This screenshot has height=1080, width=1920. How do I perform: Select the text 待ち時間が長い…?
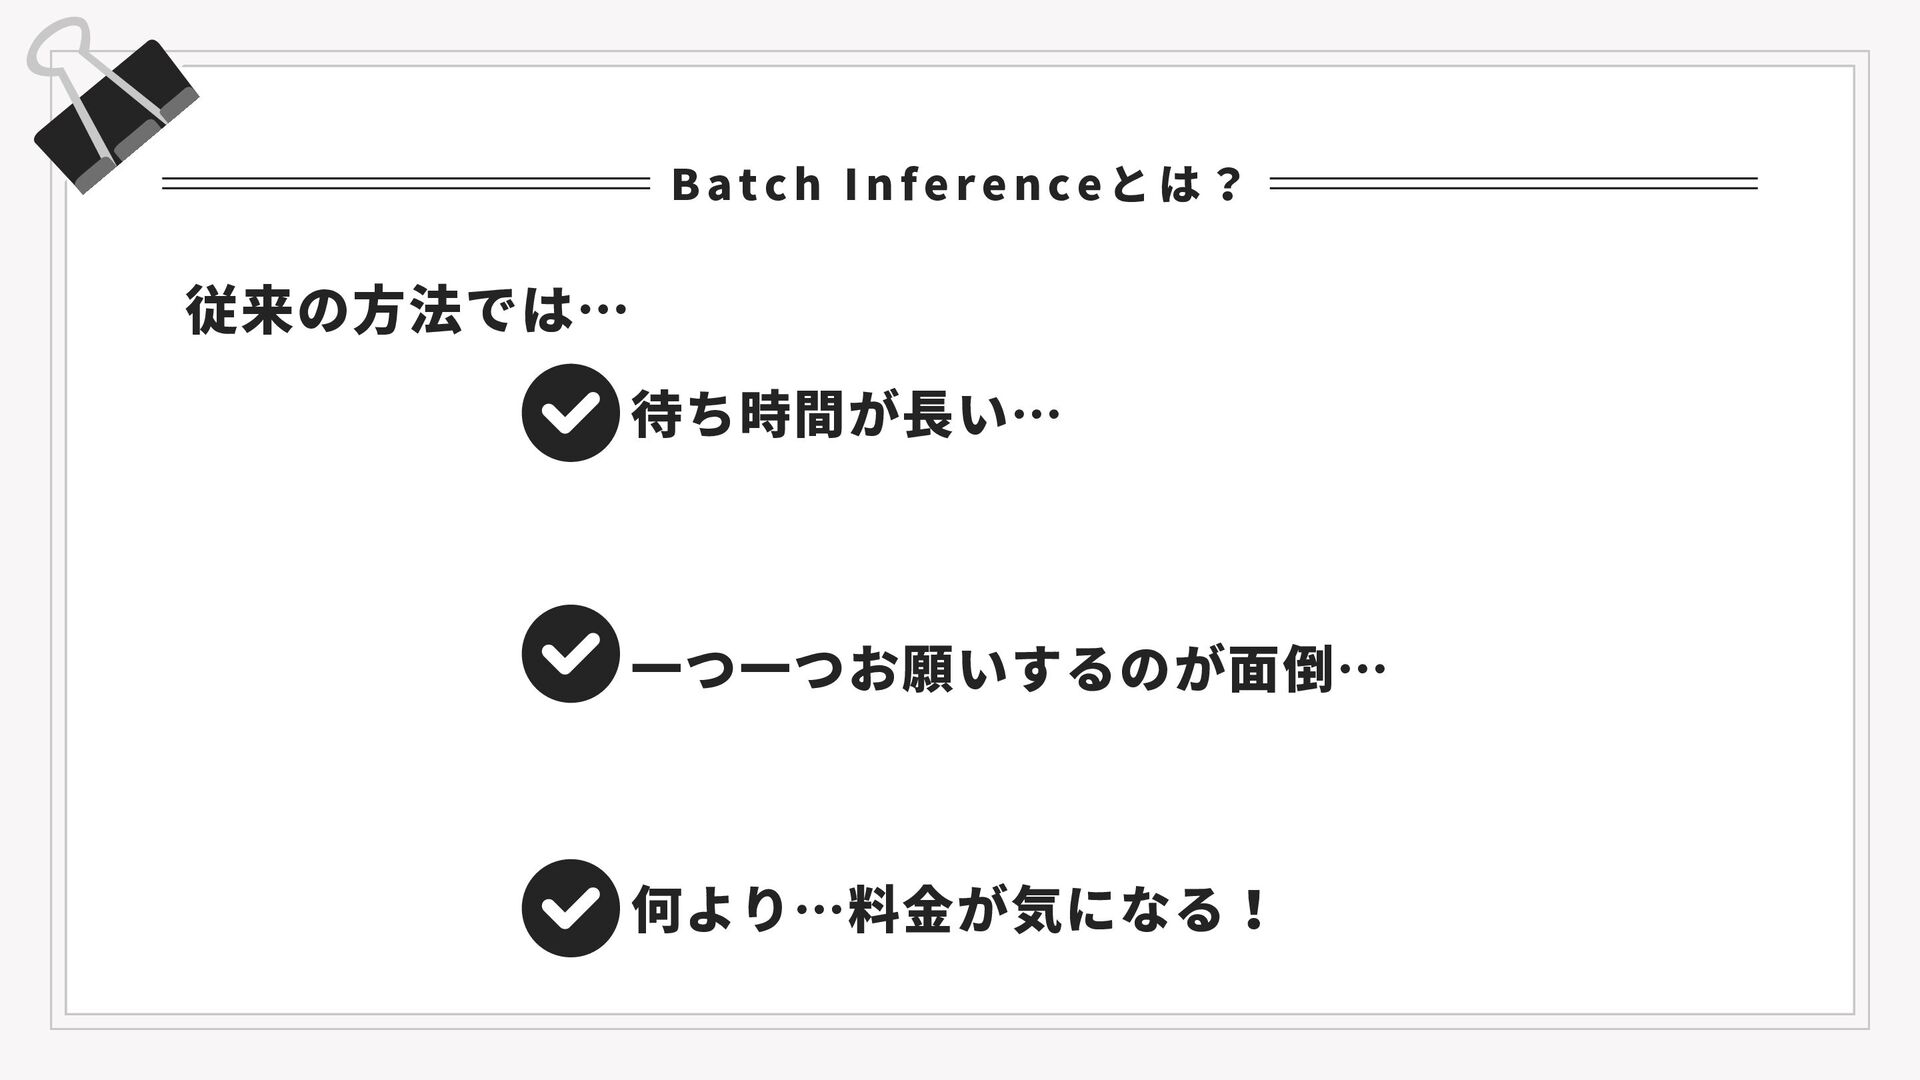(845, 414)
